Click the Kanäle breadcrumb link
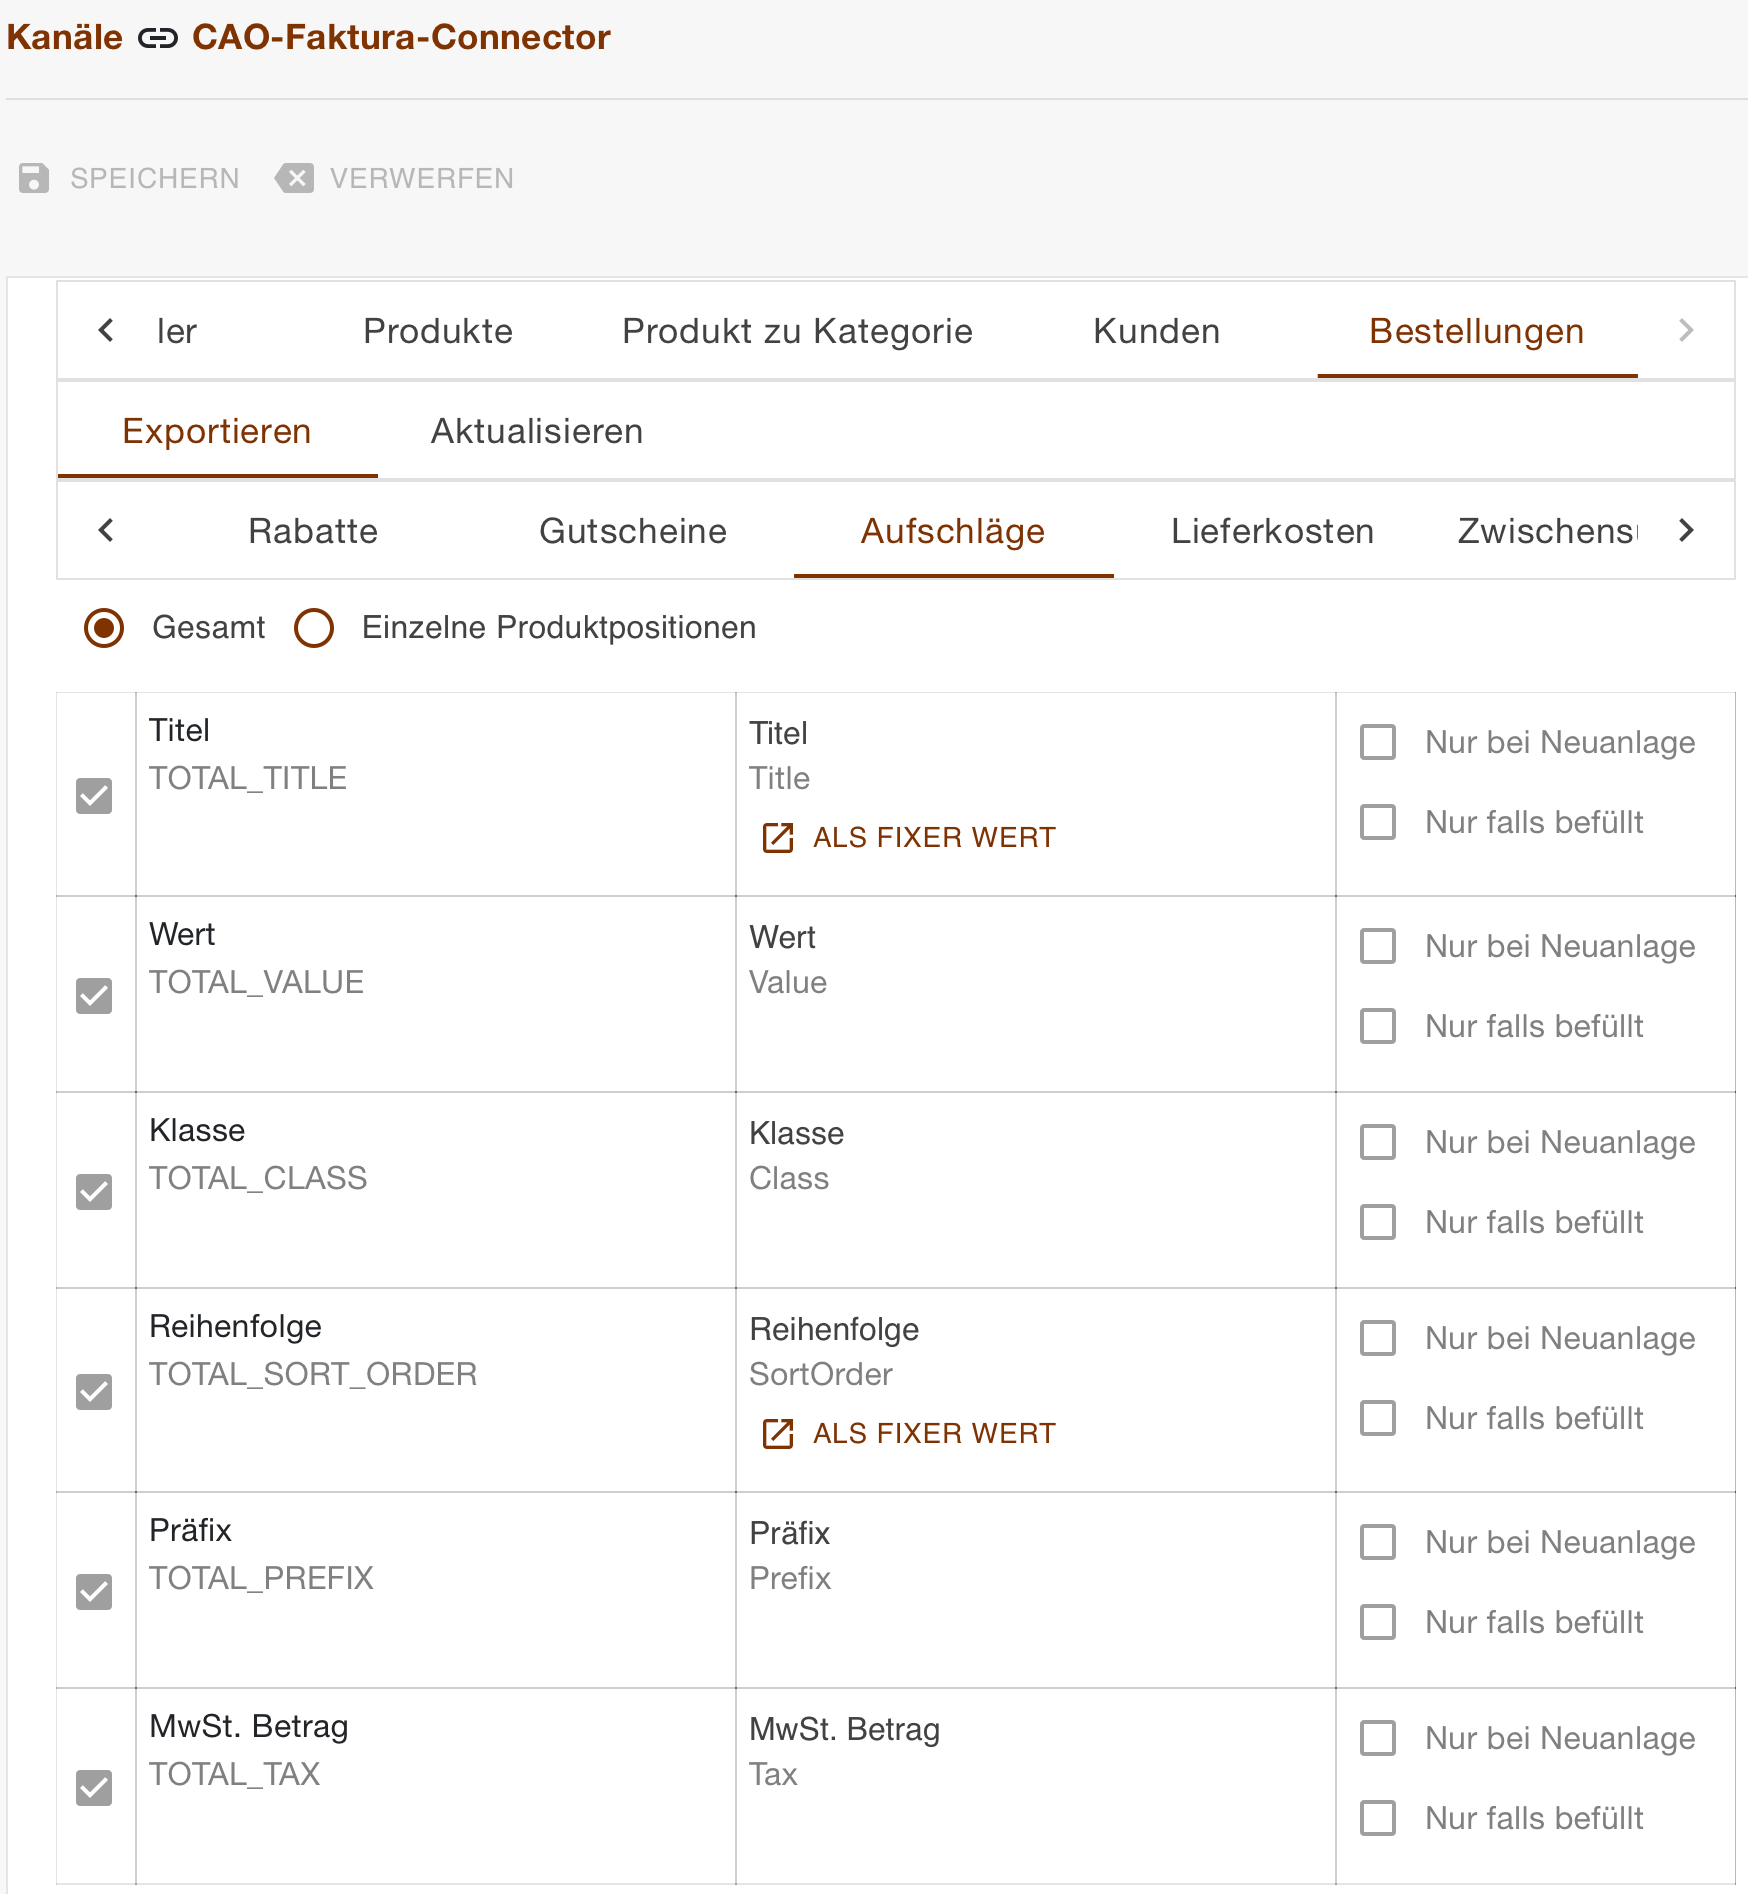 click(64, 38)
